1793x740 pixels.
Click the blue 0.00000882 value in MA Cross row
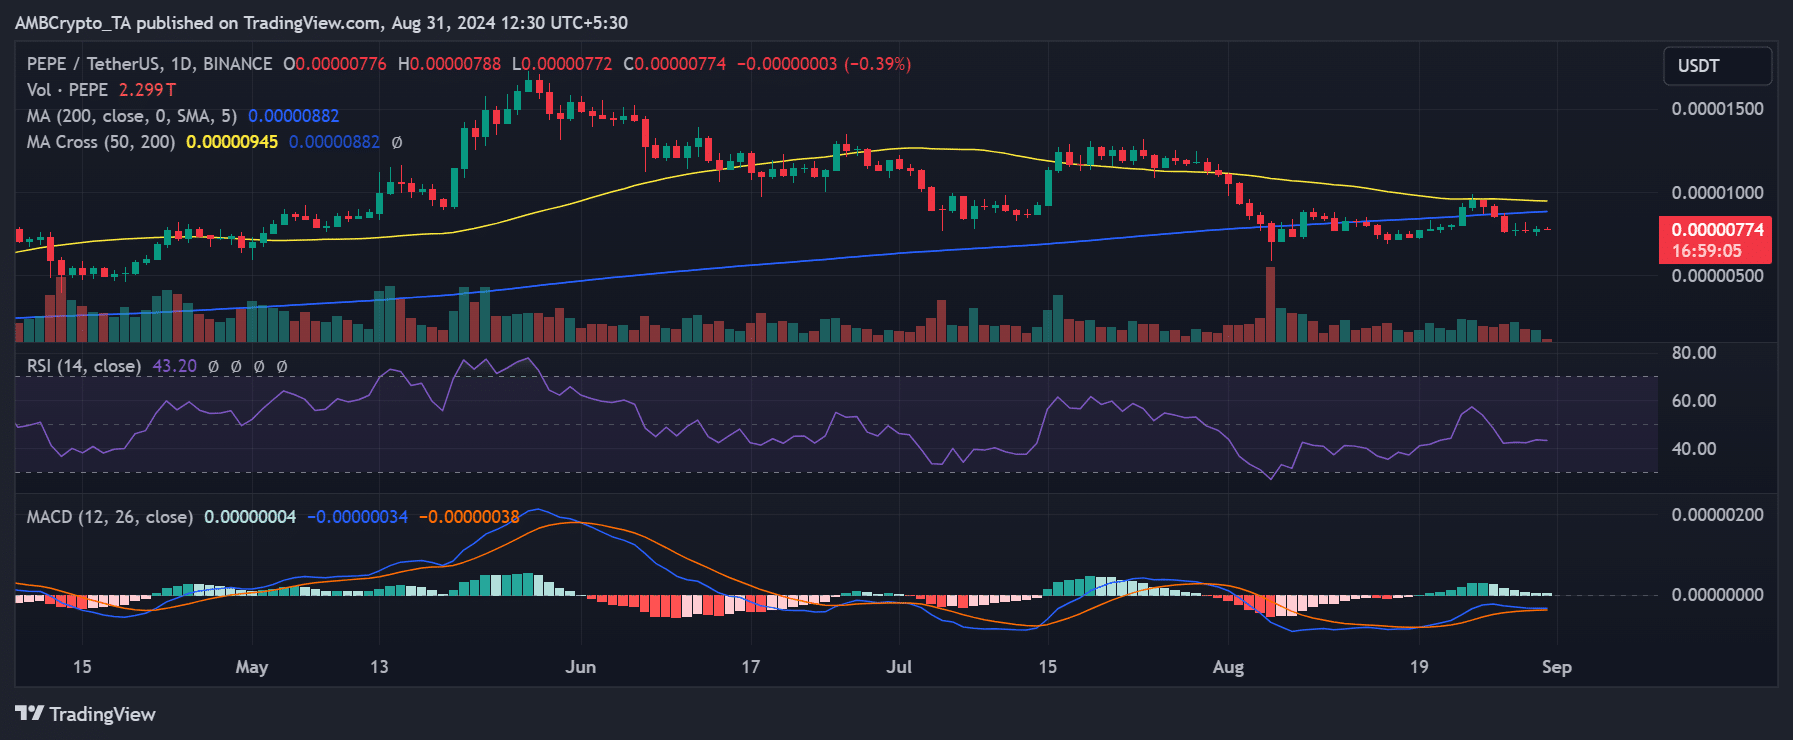(335, 142)
